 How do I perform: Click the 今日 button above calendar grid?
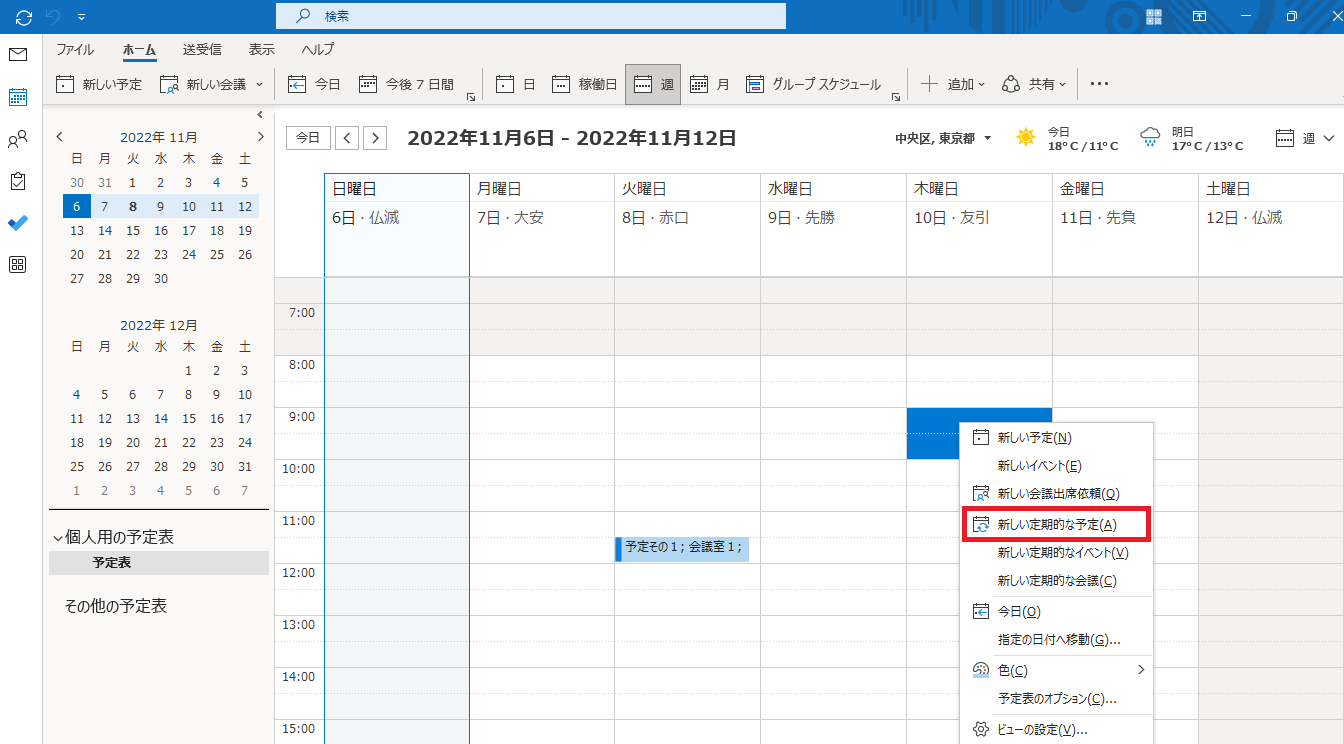308,138
